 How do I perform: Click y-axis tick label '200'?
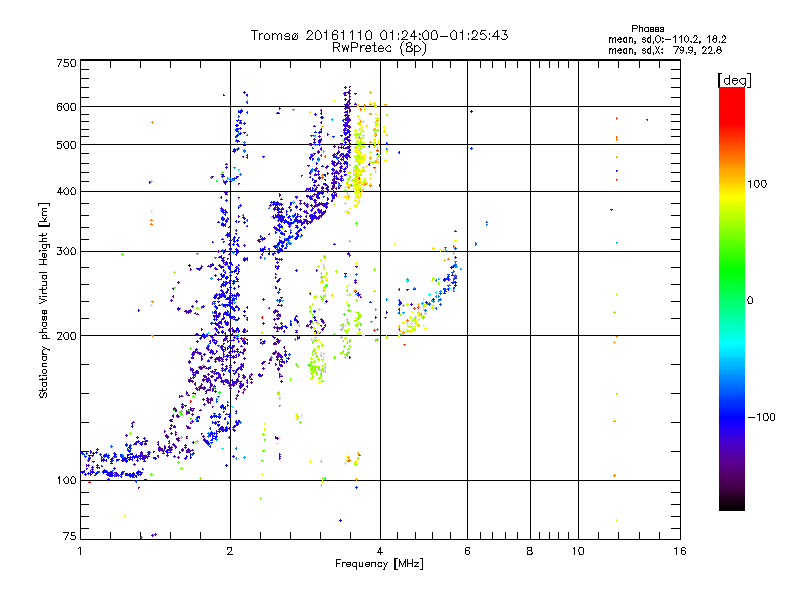(x=66, y=336)
